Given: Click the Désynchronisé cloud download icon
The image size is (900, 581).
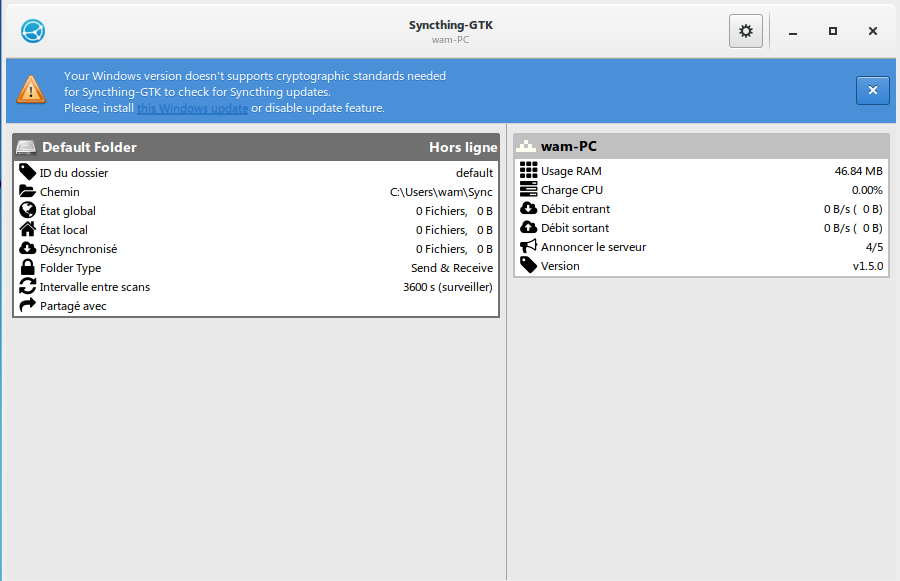Looking at the screenshot, I should 28,249.
